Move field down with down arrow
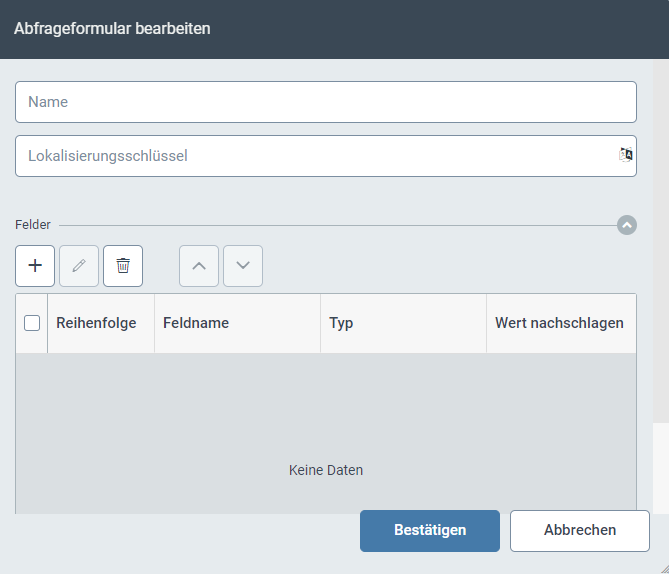 [243, 266]
